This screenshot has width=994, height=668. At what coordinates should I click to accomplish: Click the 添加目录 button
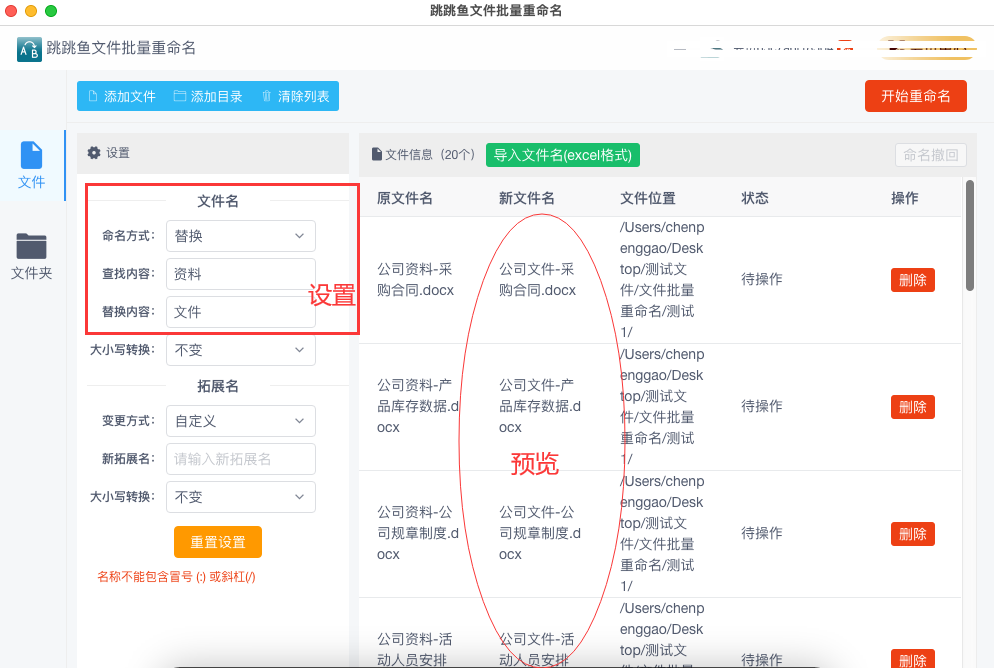(x=209, y=96)
